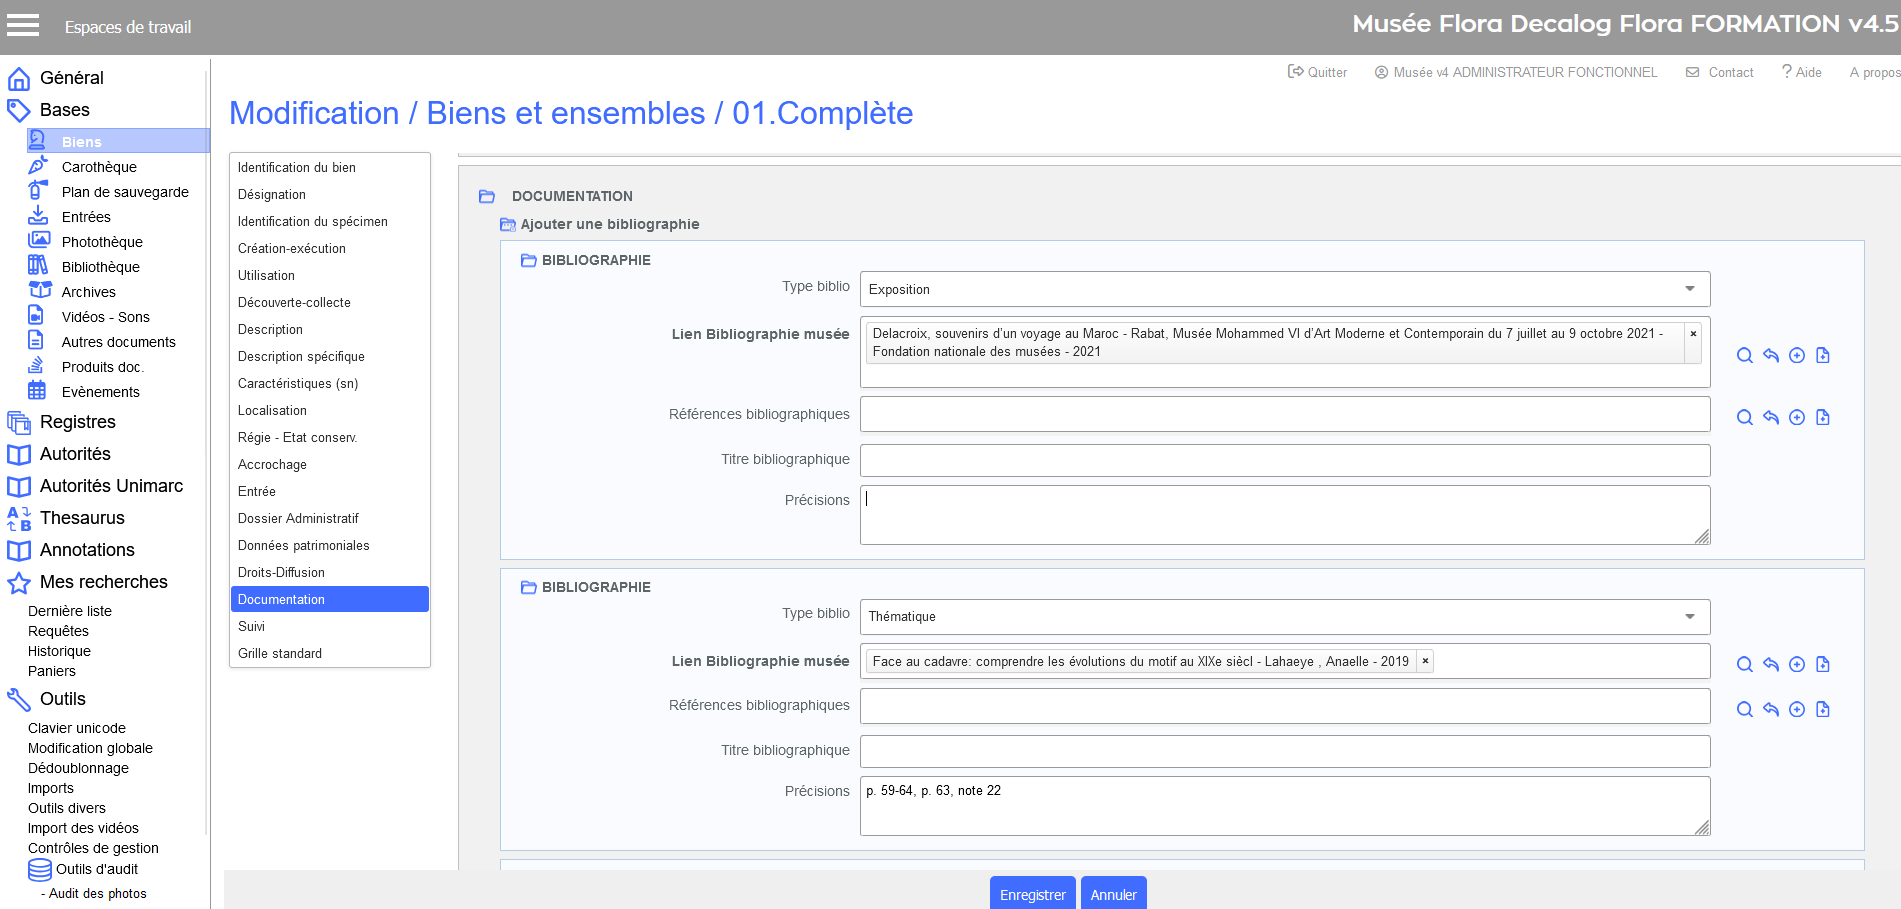Click undo arrow beside first Références bibliographiques
The width and height of the screenshot is (1901, 909).
click(1770, 418)
